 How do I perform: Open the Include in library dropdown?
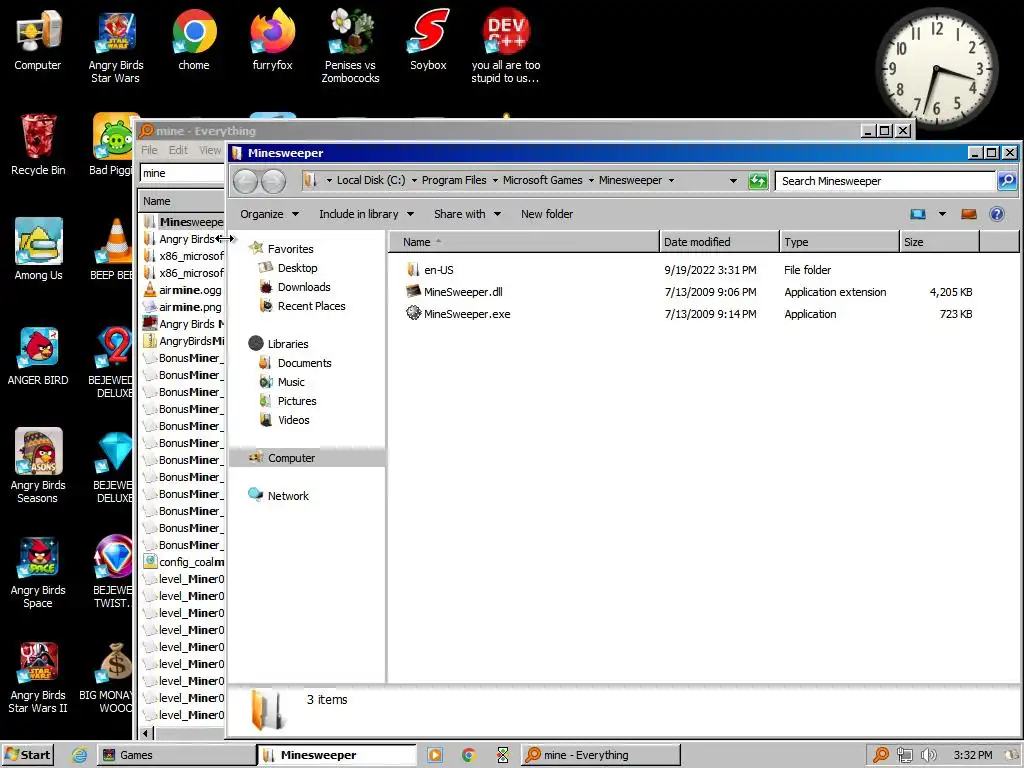(366, 214)
